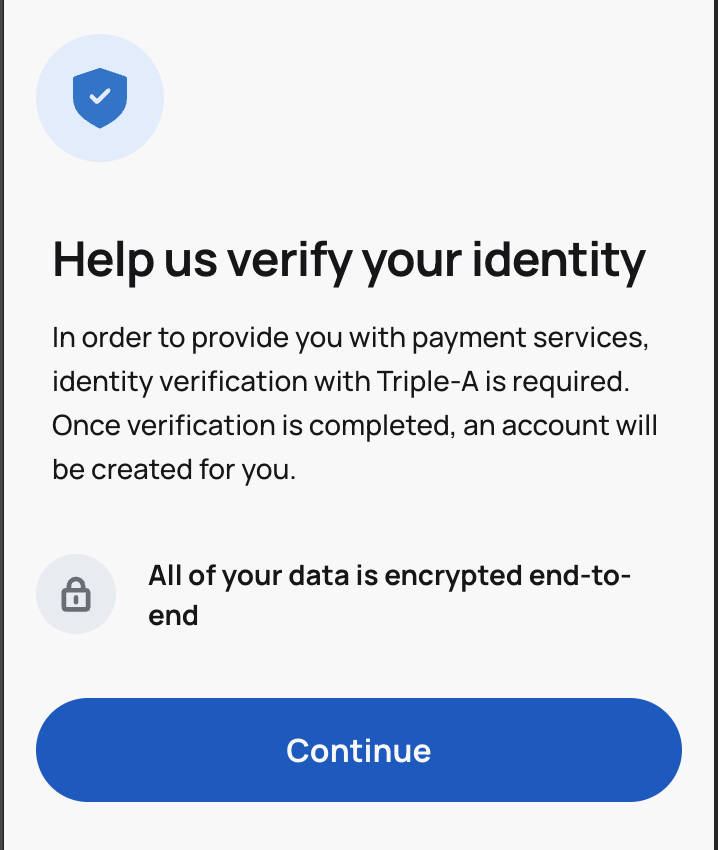Click the phrase "is required." in the paragraph
This screenshot has height=850, width=718.
click(x=557, y=383)
